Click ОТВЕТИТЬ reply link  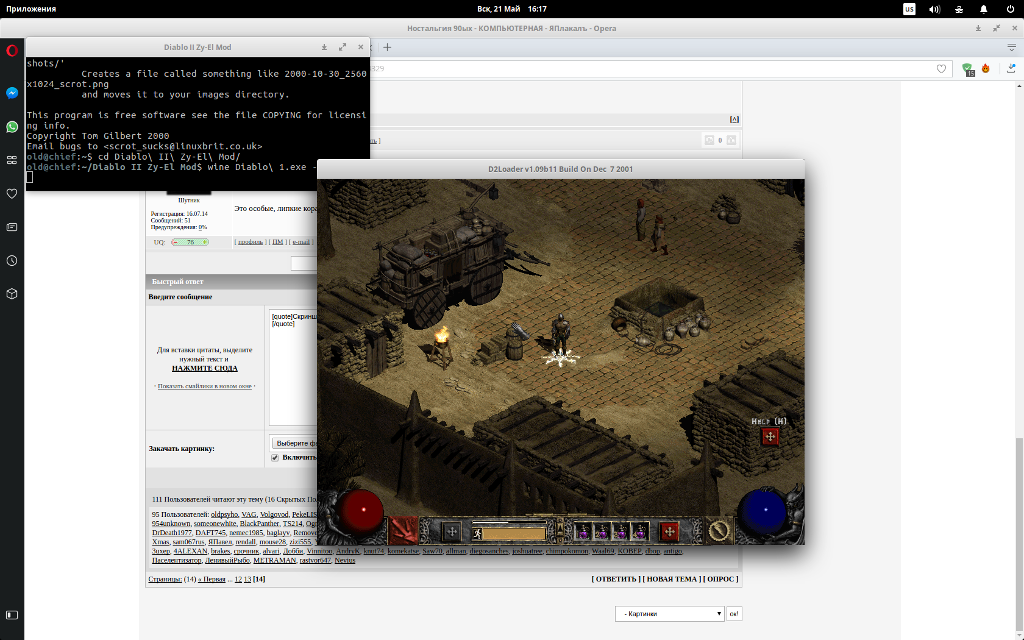tap(615, 579)
